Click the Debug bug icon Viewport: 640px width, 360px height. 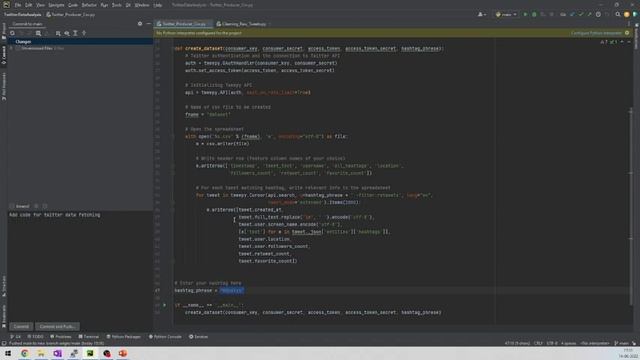(534, 15)
